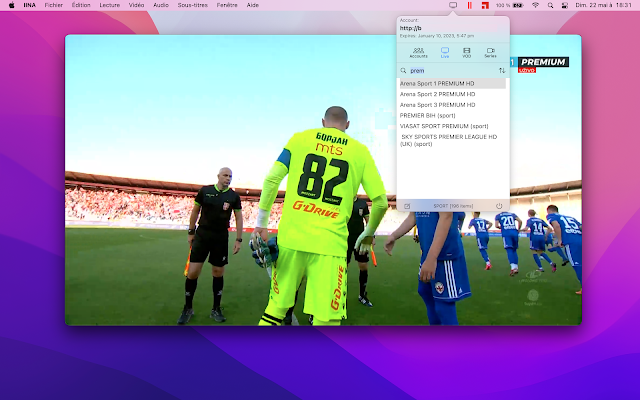The image size is (640, 400).
Task: Open the Apple menu
Action: (x=11, y=5)
